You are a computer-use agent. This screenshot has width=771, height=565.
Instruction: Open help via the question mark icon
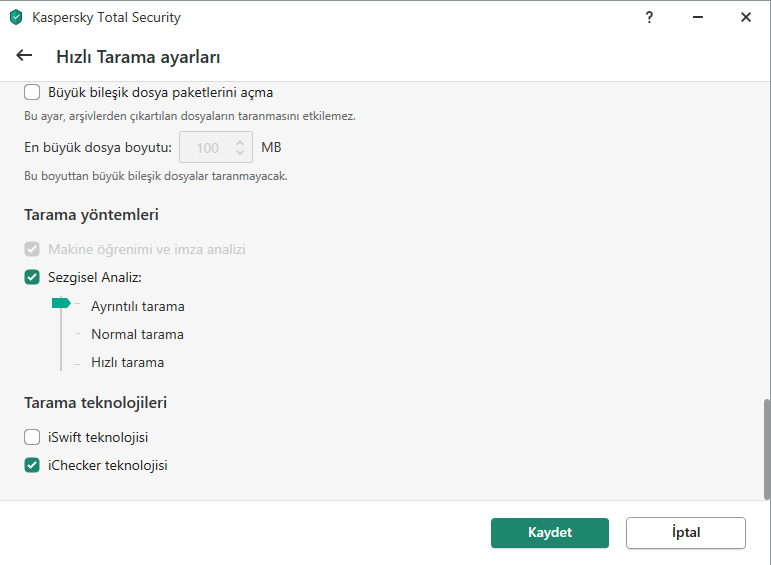coord(649,17)
